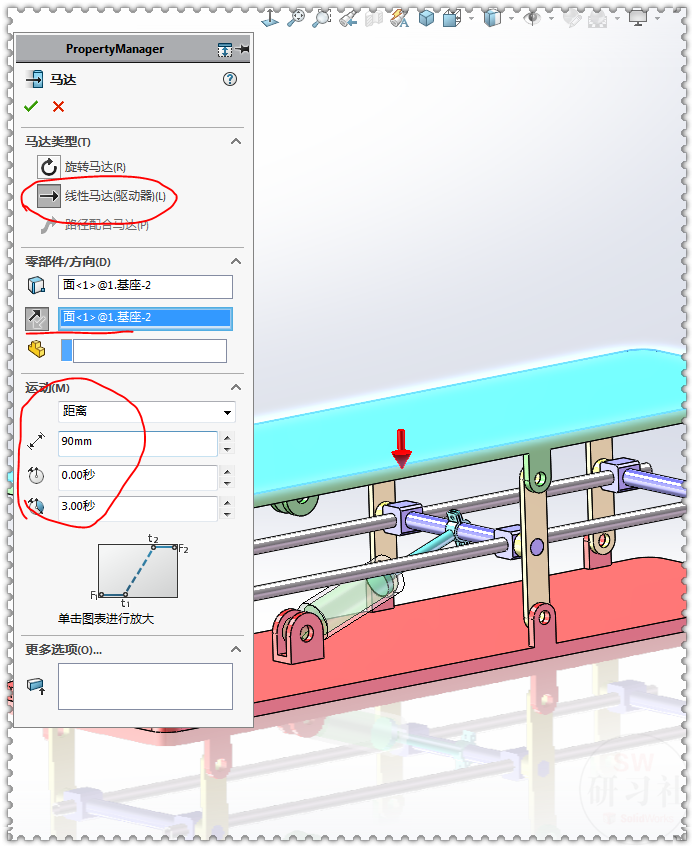This screenshot has height=848, width=694.
Task: Click the view orientation triad icon
Action: click(270, 18)
